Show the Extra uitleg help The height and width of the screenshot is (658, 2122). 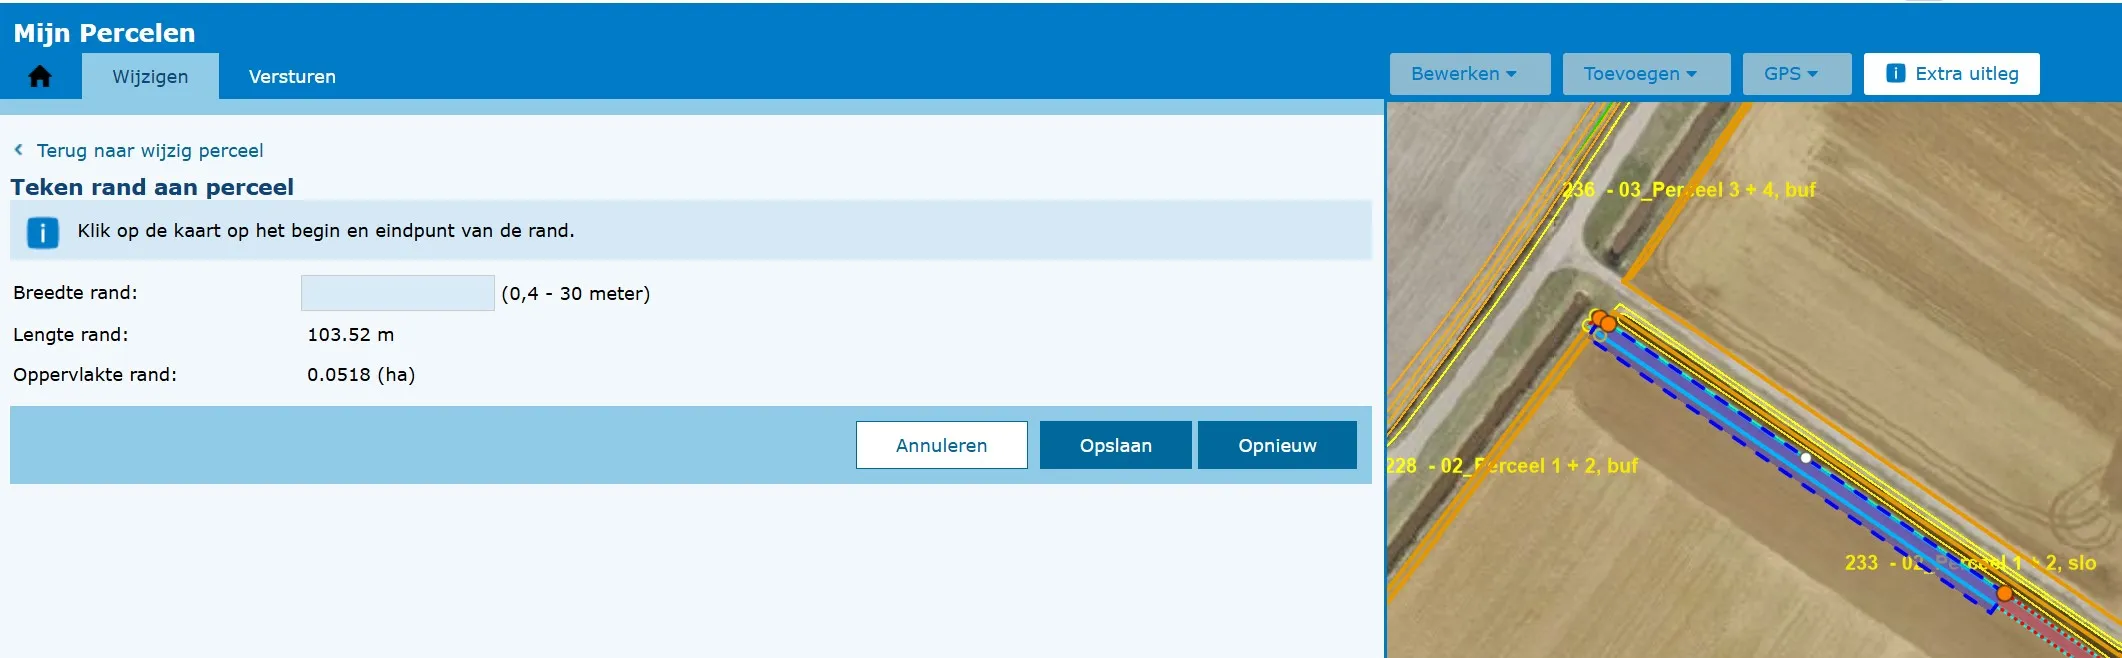tap(1951, 74)
